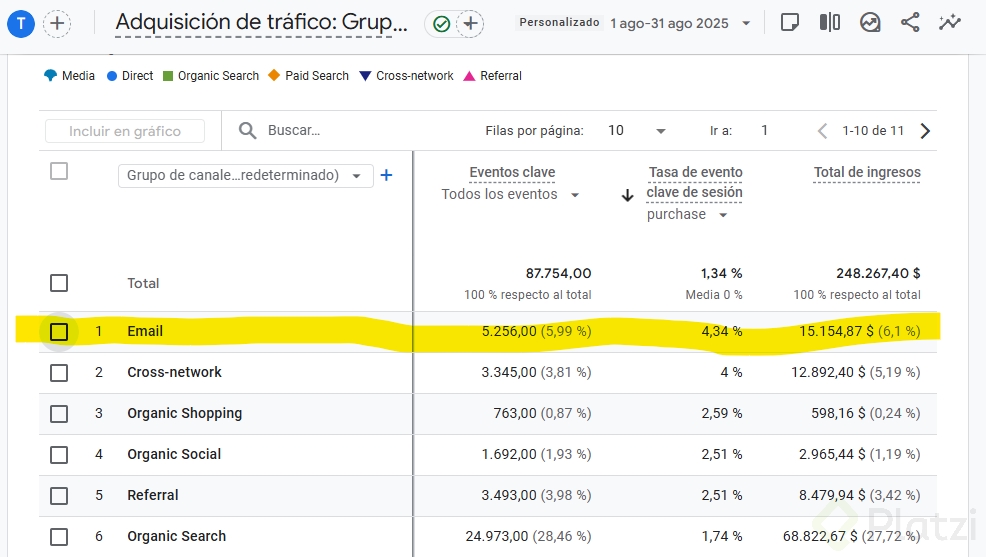Select all rows with header checkbox
The width and height of the screenshot is (986, 557).
pyautogui.click(x=59, y=171)
